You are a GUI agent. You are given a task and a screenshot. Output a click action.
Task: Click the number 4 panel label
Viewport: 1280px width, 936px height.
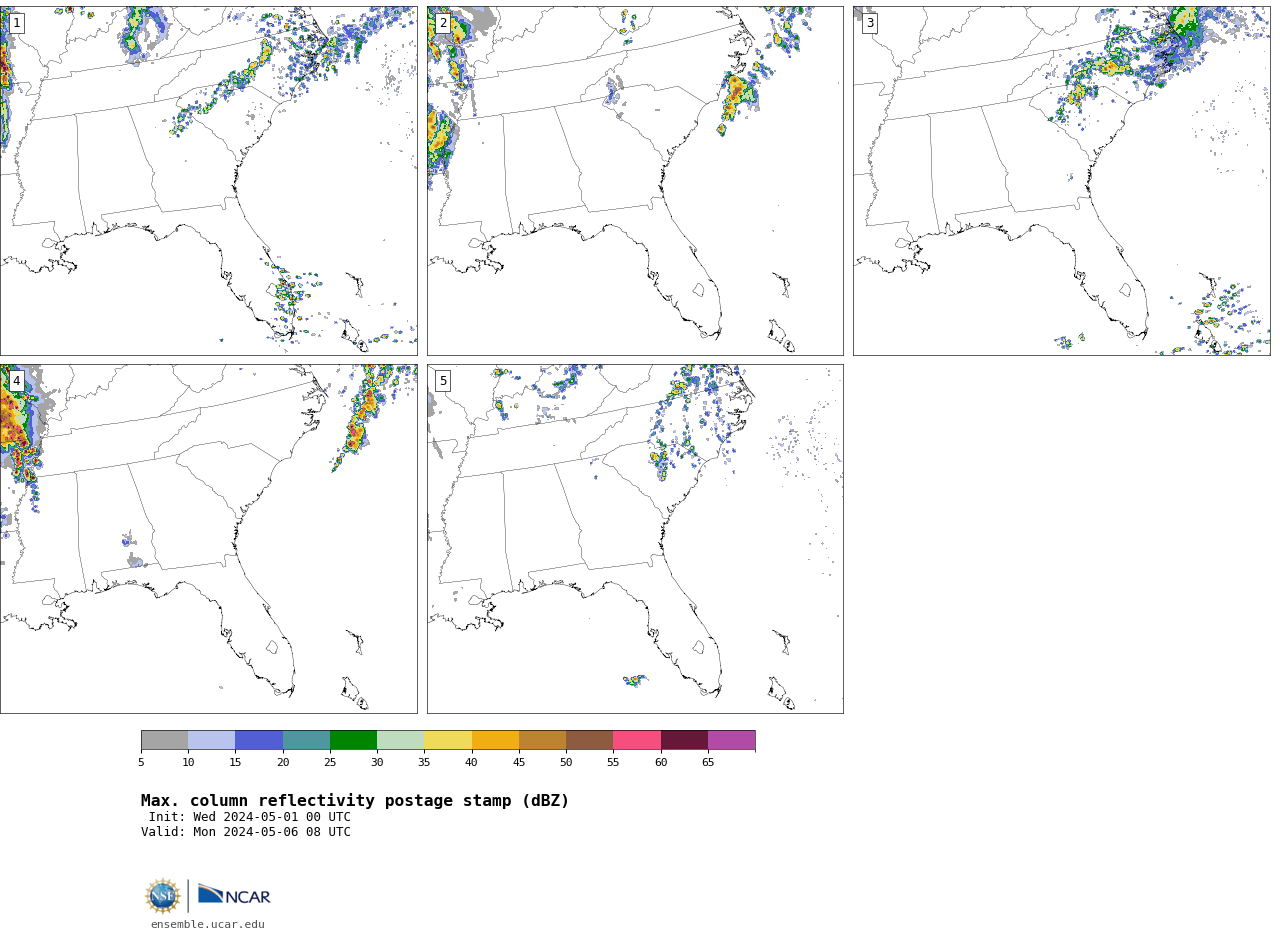pyautogui.click(x=16, y=381)
